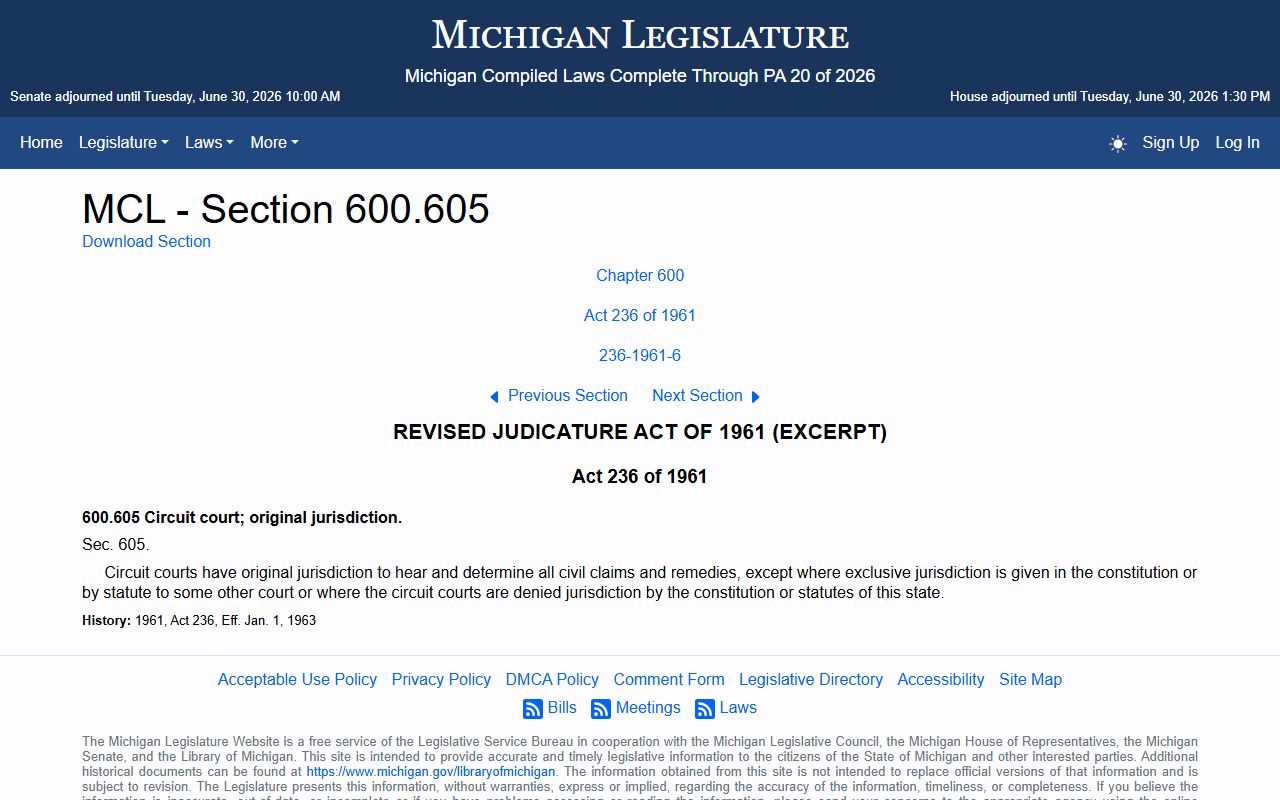Image resolution: width=1280 pixels, height=800 pixels.
Task: Open the Chapter 600 link
Action: tap(640, 275)
